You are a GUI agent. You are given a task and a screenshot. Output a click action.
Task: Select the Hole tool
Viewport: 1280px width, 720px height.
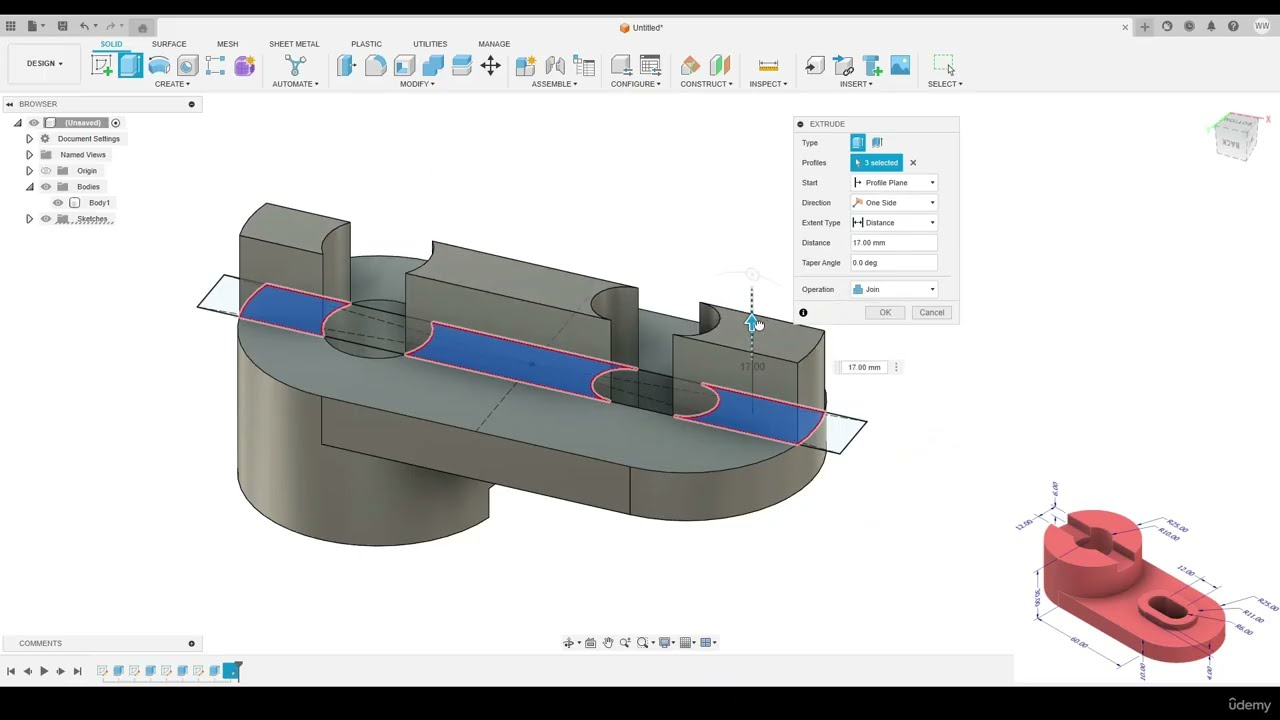click(187, 66)
